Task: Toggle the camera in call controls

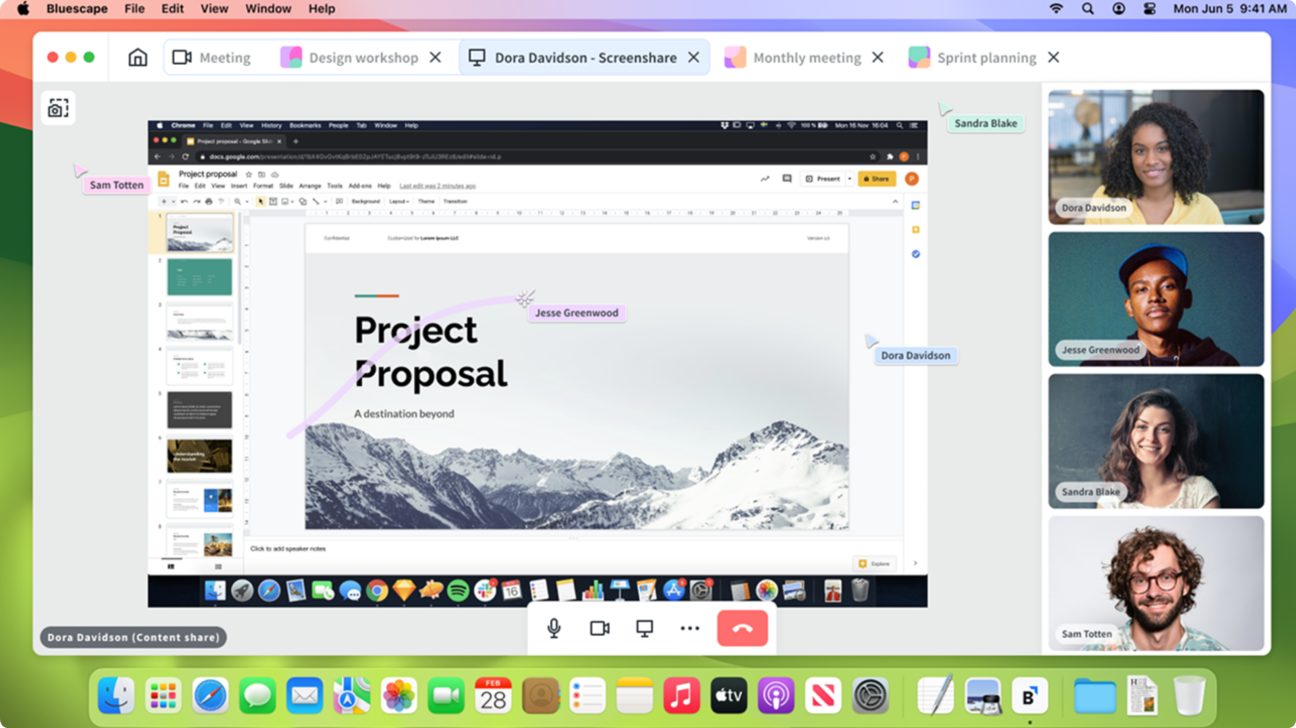Action: coord(599,628)
